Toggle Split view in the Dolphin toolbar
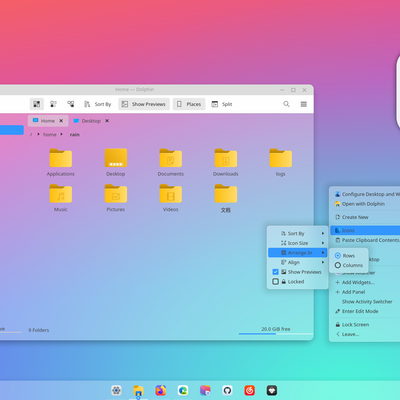400x400 pixels. pyautogui.click(x=222, y=104)
